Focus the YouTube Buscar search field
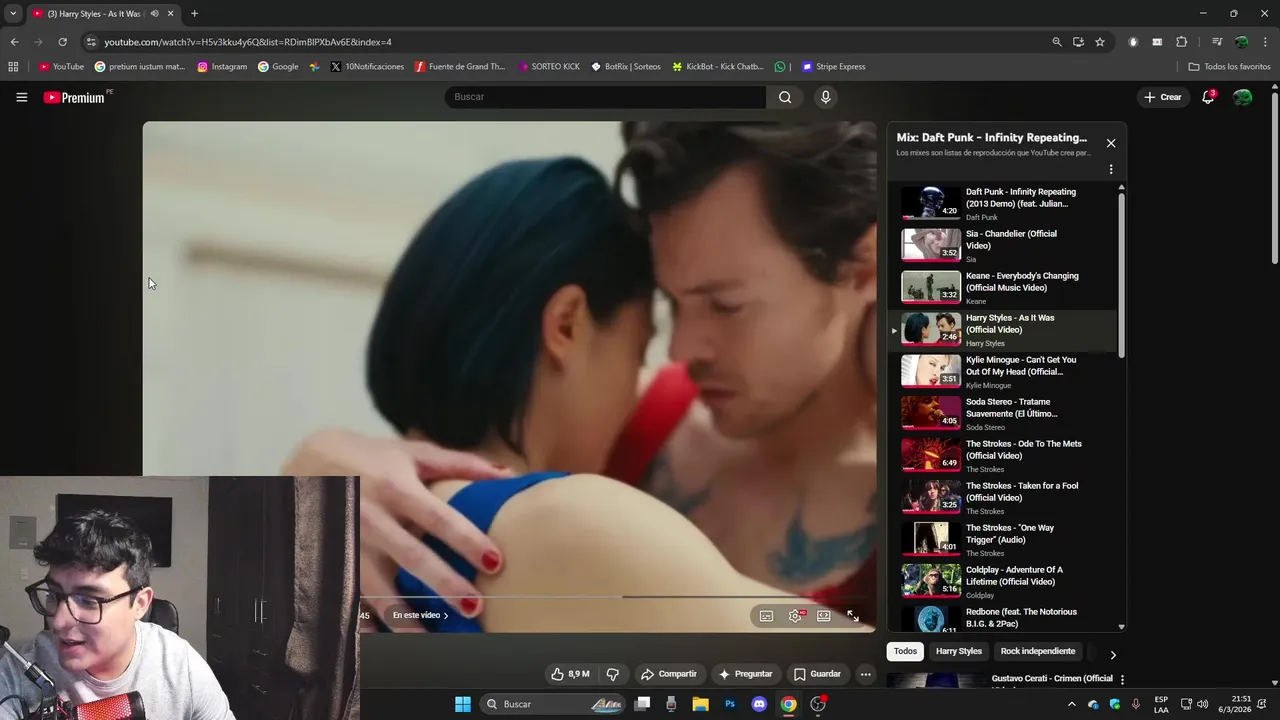 [605, 97]
